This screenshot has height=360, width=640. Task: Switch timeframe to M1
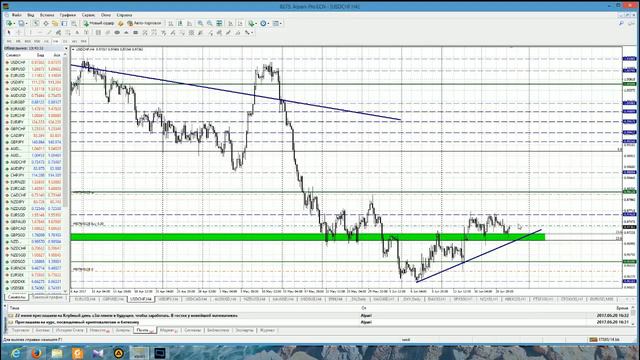click(x=9, y=41)
